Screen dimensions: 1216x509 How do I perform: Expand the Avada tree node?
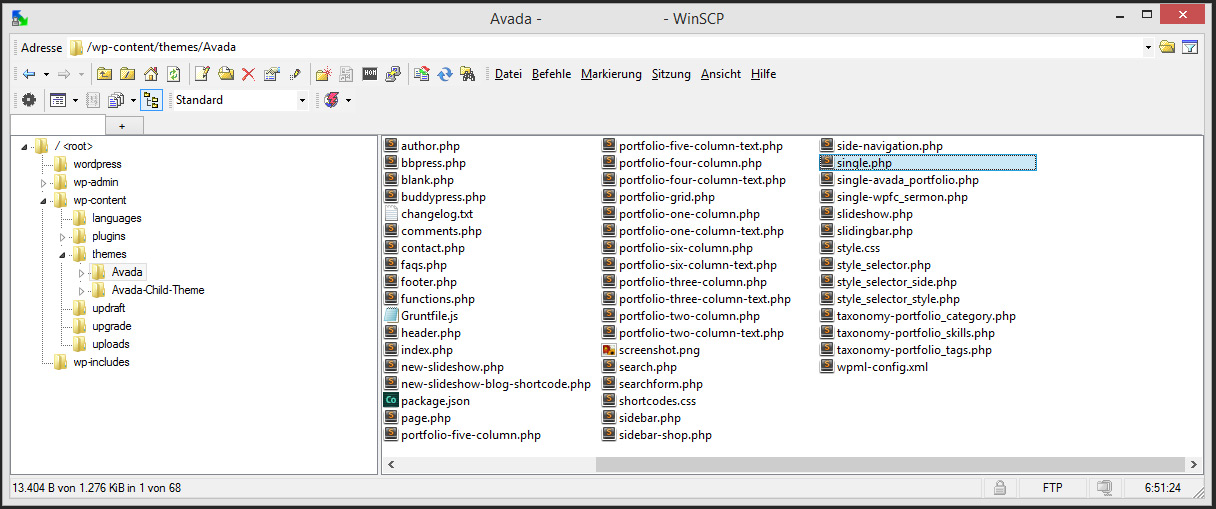[x=81, y=272]
